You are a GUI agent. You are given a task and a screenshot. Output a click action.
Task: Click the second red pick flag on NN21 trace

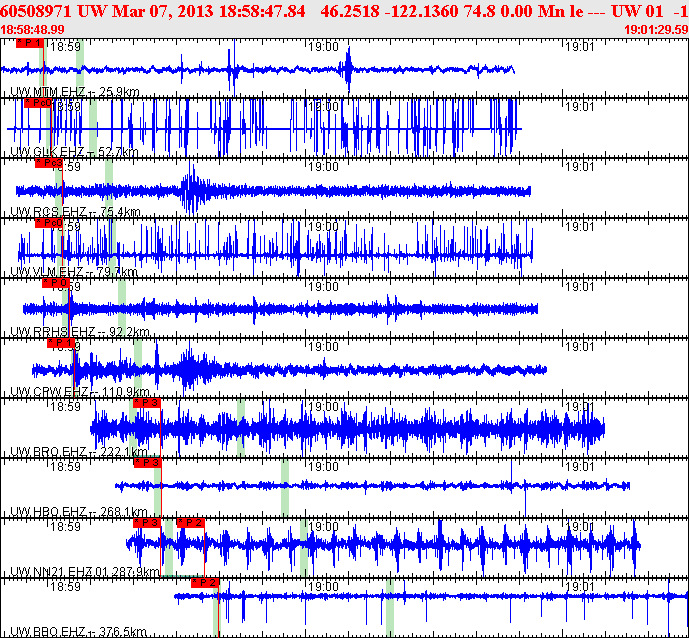(190, 522)
